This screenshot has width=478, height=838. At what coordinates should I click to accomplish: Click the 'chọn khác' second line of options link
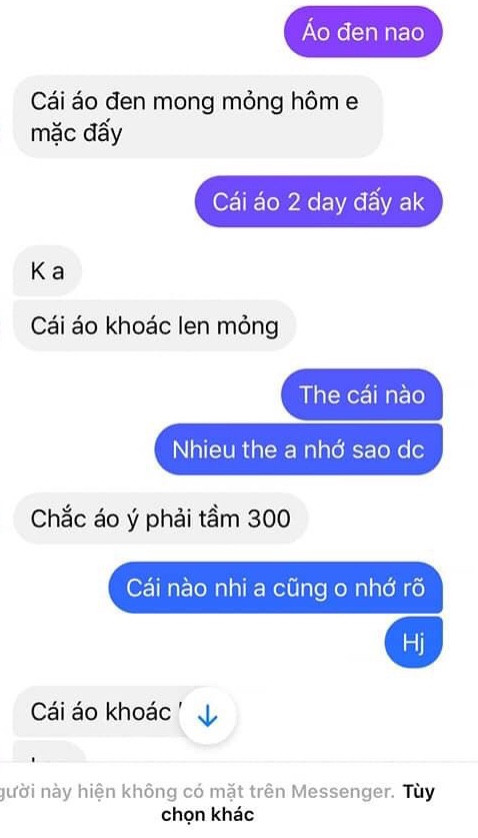pos(207,814)
